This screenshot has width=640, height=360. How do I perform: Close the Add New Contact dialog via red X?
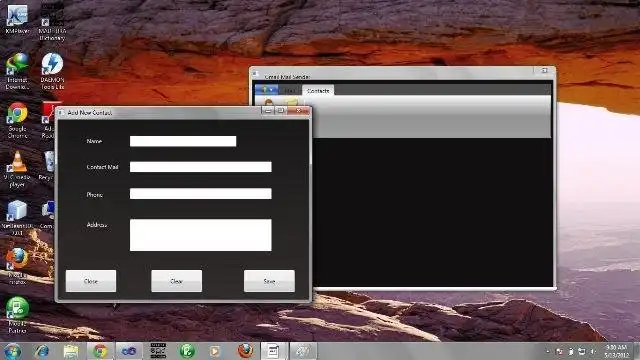tap(298, 111)
